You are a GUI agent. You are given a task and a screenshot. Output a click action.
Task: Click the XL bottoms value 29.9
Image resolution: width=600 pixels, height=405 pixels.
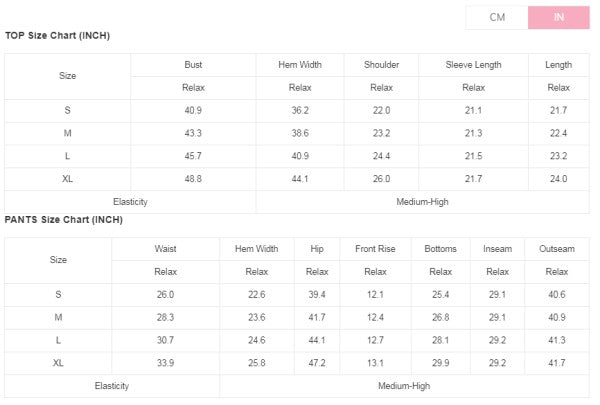click(440, 362)
